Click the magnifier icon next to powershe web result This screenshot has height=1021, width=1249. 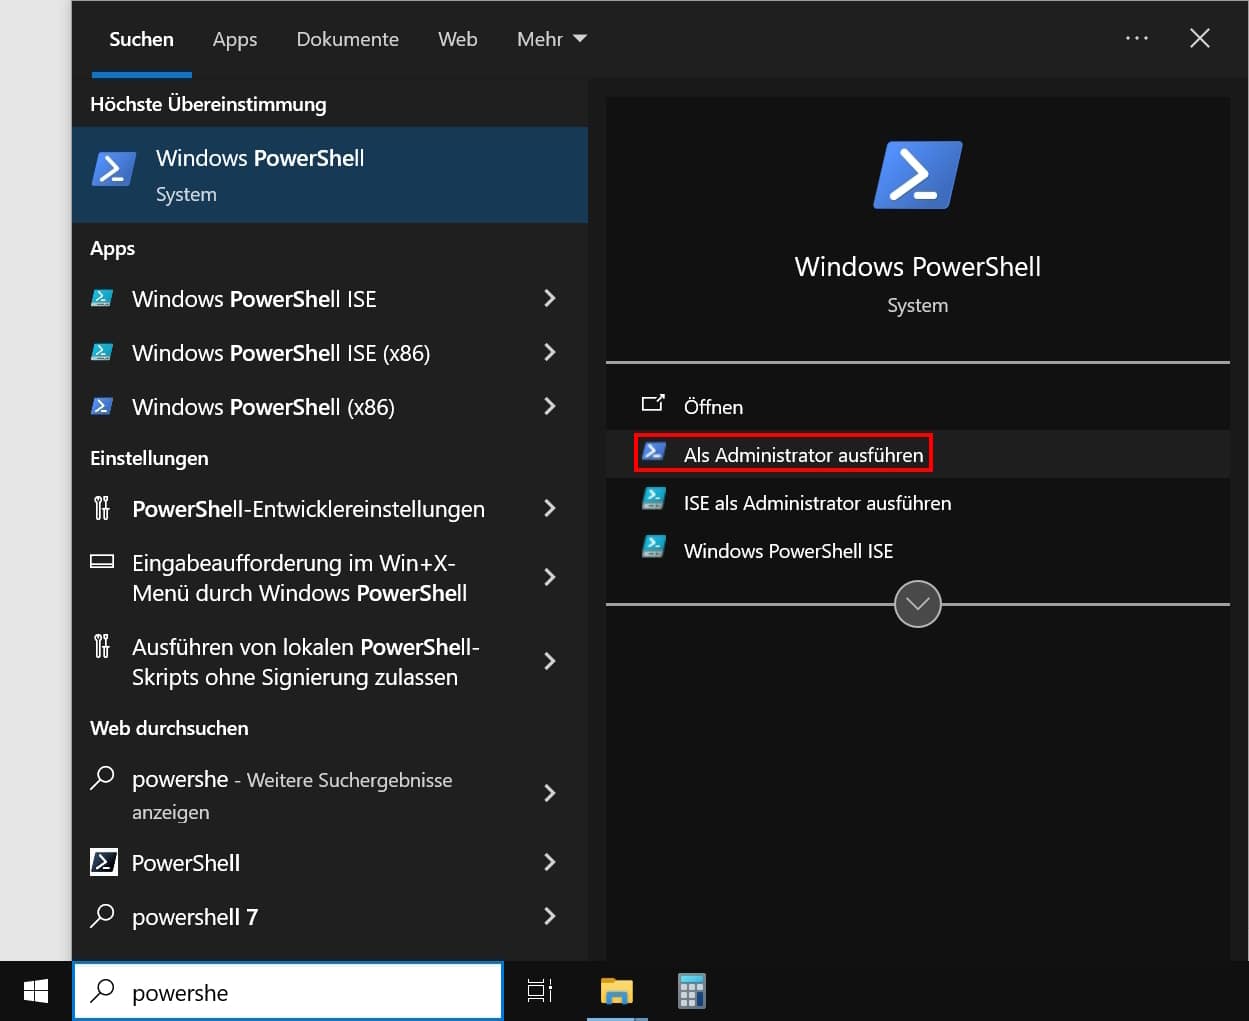pyautogui.click(x=102, y=778)
